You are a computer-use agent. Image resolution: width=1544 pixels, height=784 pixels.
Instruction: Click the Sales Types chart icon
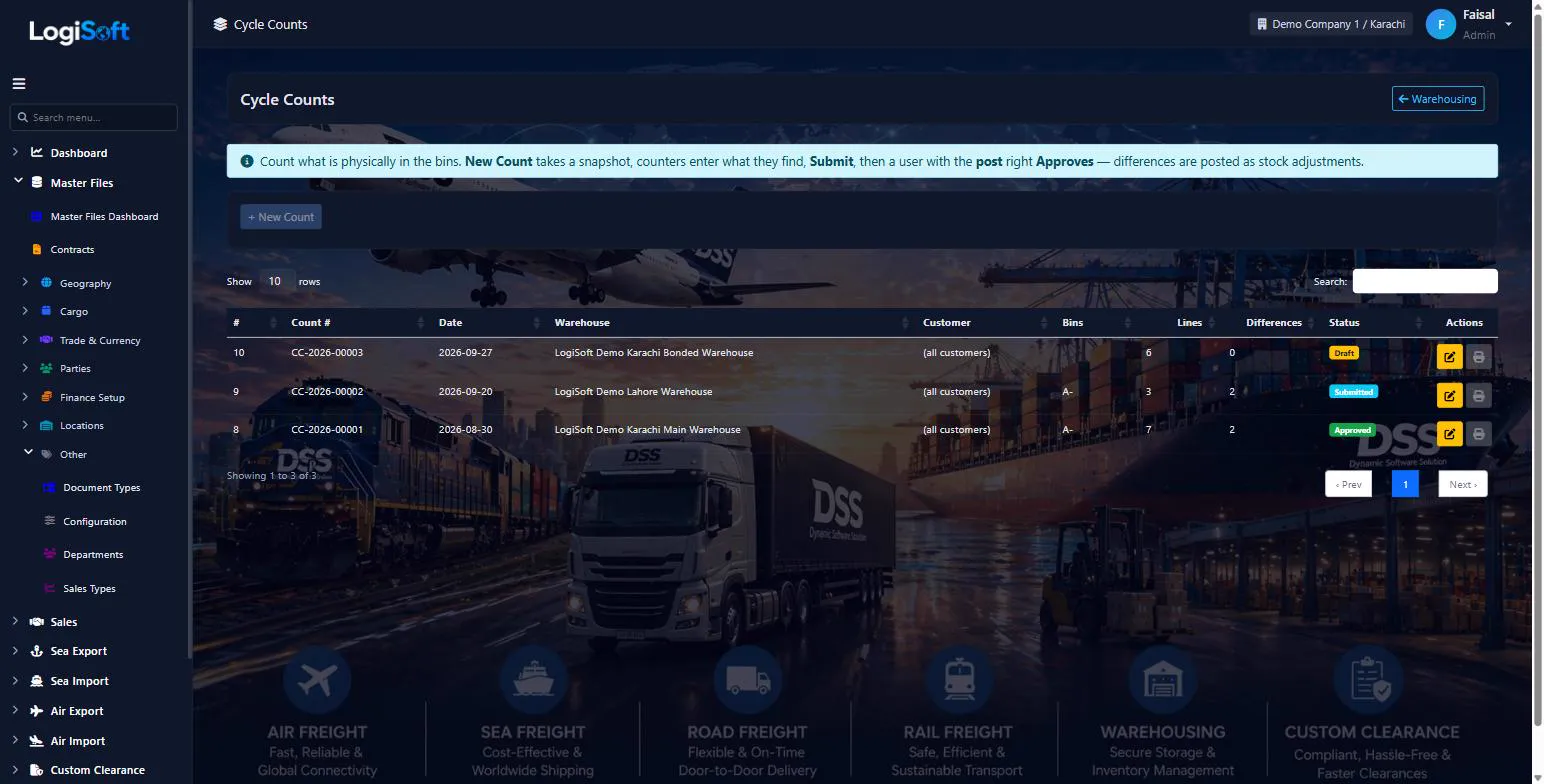click(x=49, y=588)
